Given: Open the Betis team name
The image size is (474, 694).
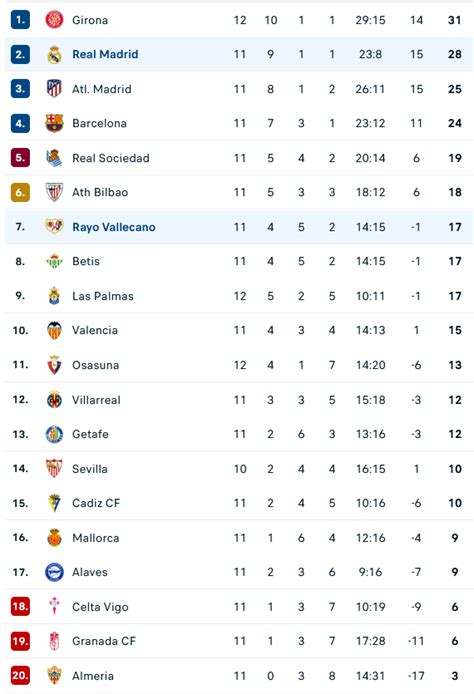Looking at the screenshot, I should (x=86, y=261).
